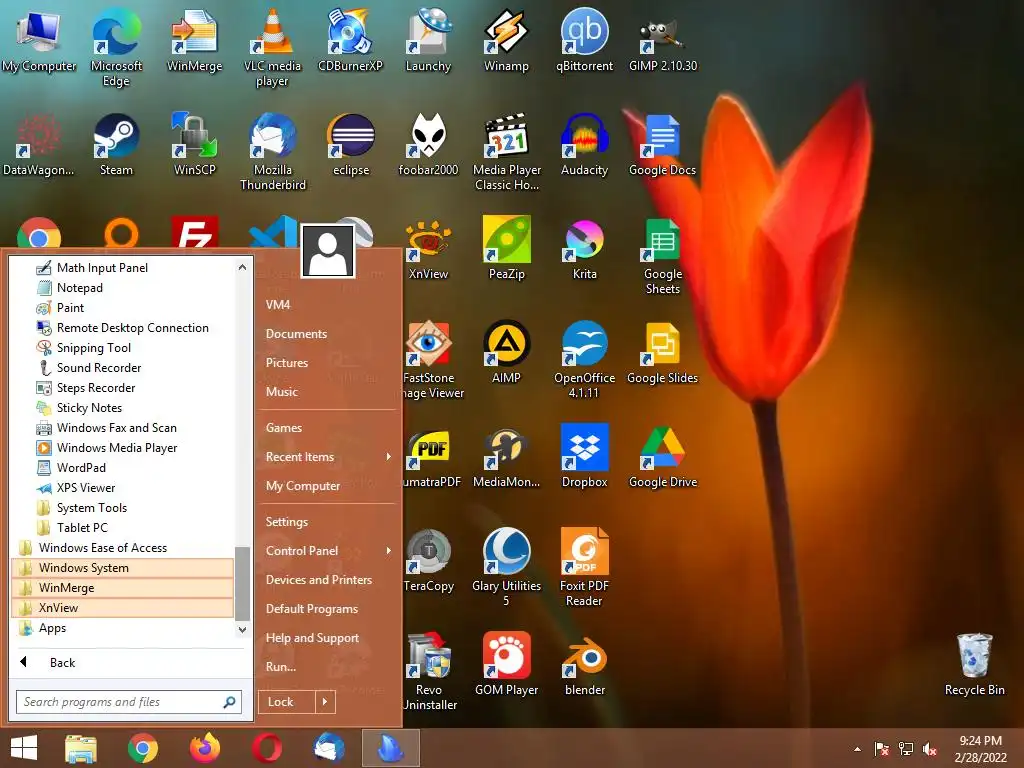
Task: Select Foxit PDF Reader desktop icon
Action: click(584, 568)
